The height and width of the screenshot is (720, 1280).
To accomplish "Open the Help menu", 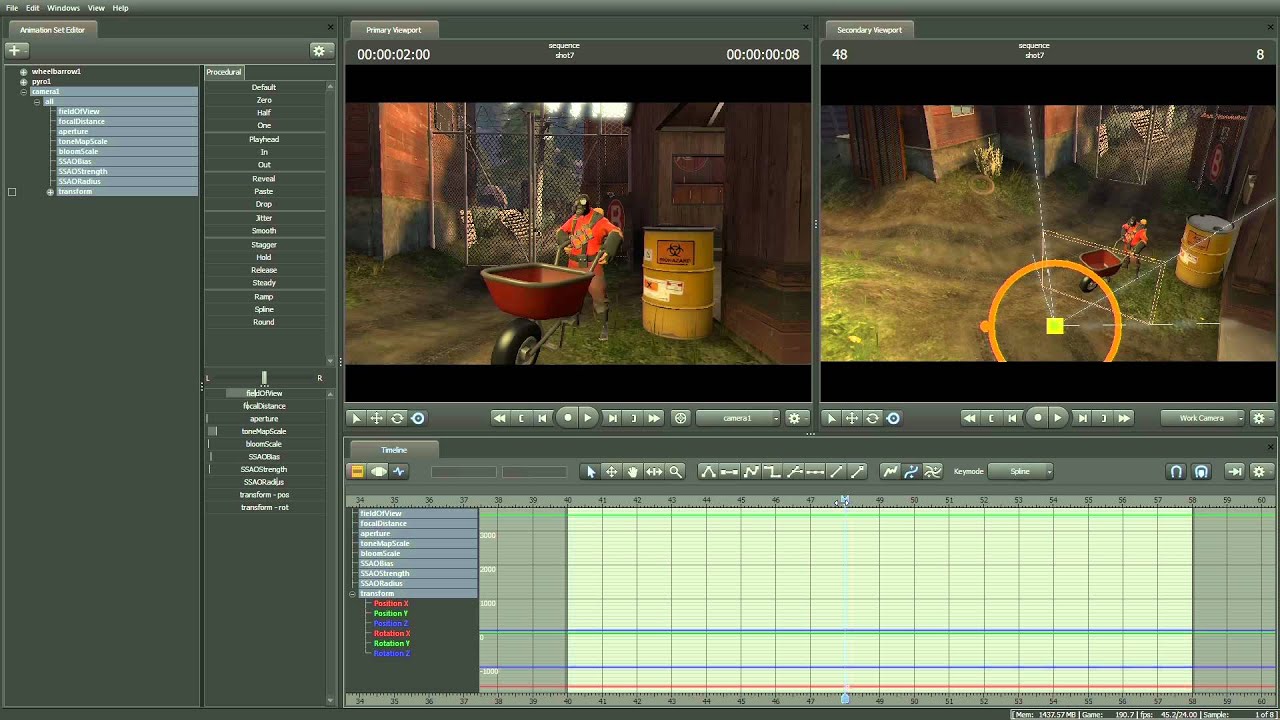I will click(x=120, y=8).
